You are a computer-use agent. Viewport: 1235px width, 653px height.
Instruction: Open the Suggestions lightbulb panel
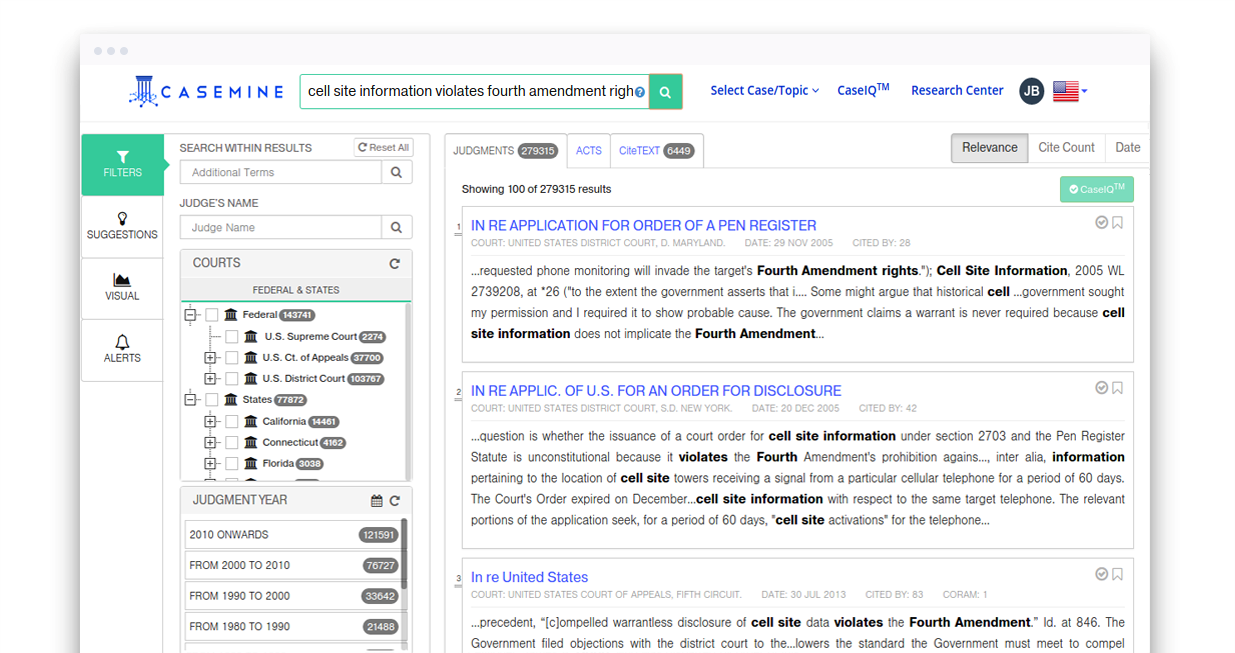(122, 227)
